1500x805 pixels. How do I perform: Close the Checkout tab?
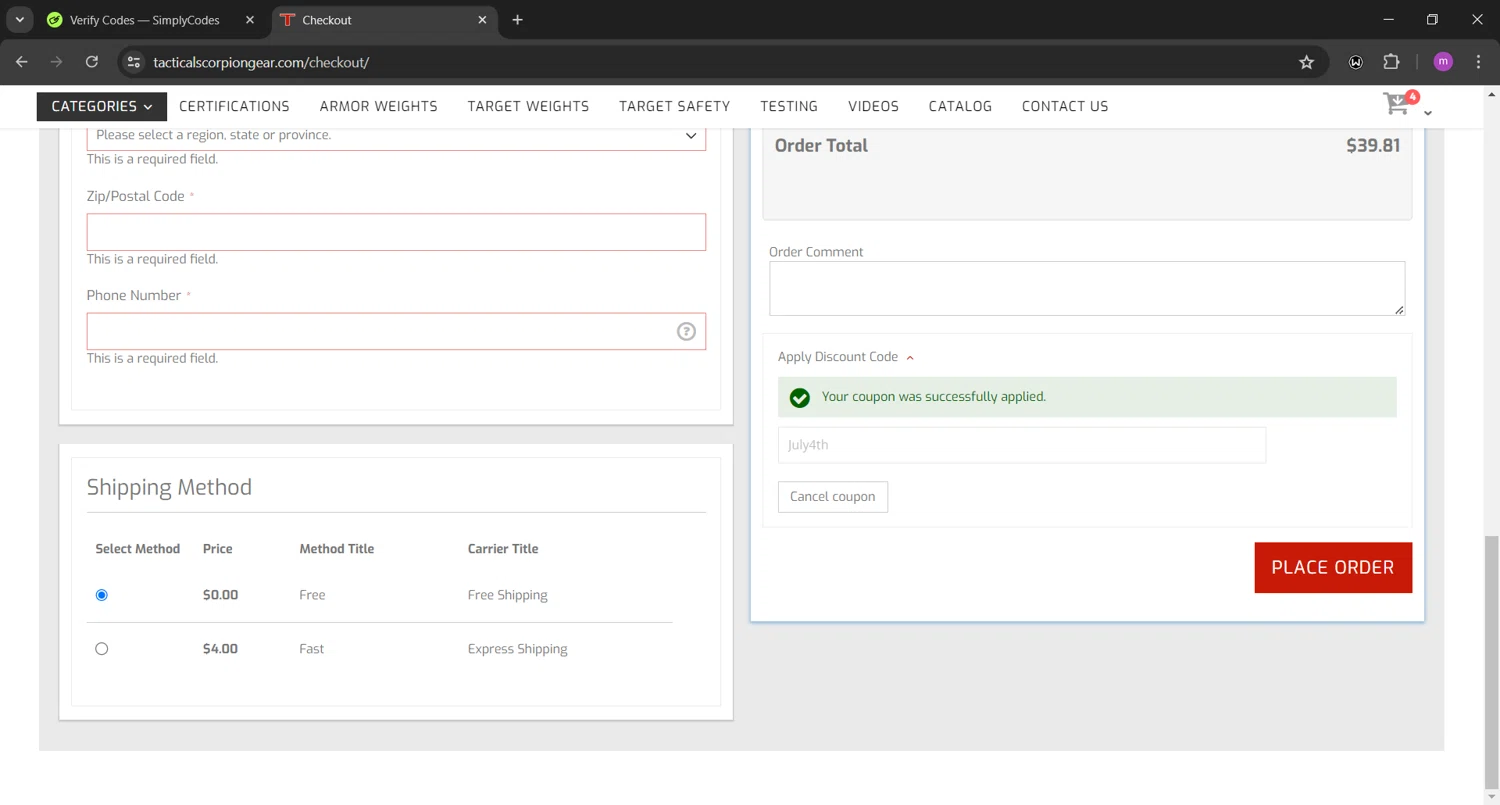[x=482, y=20]
